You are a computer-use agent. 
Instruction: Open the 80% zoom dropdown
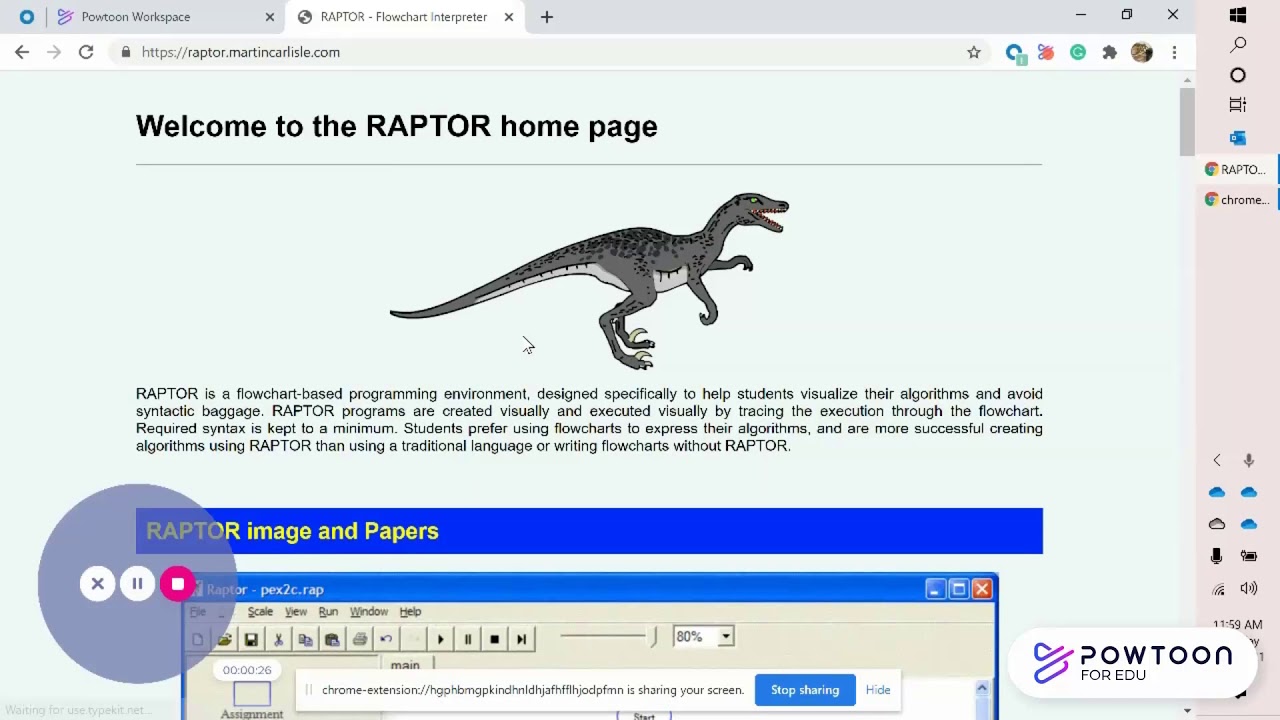pos(726,637)
